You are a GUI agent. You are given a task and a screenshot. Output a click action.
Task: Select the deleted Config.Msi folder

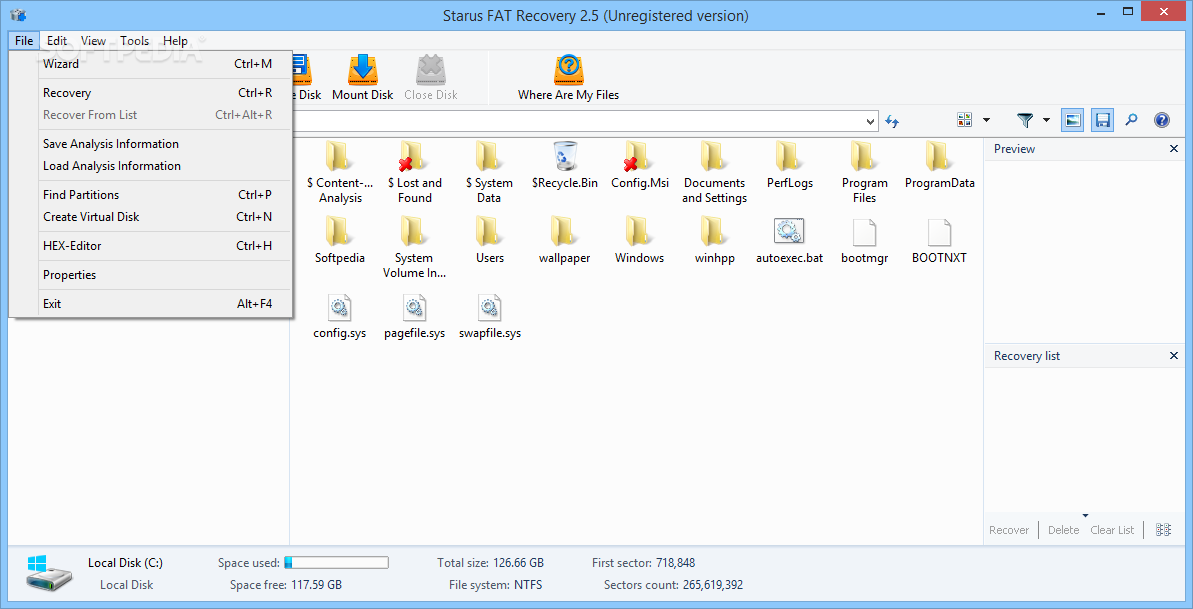[640, 165]
